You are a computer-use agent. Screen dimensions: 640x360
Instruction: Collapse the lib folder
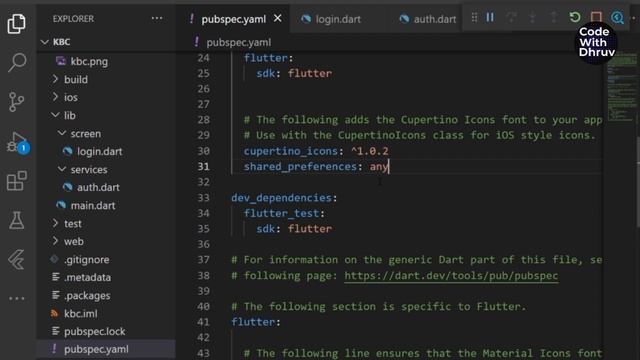[x=69, y=116]
